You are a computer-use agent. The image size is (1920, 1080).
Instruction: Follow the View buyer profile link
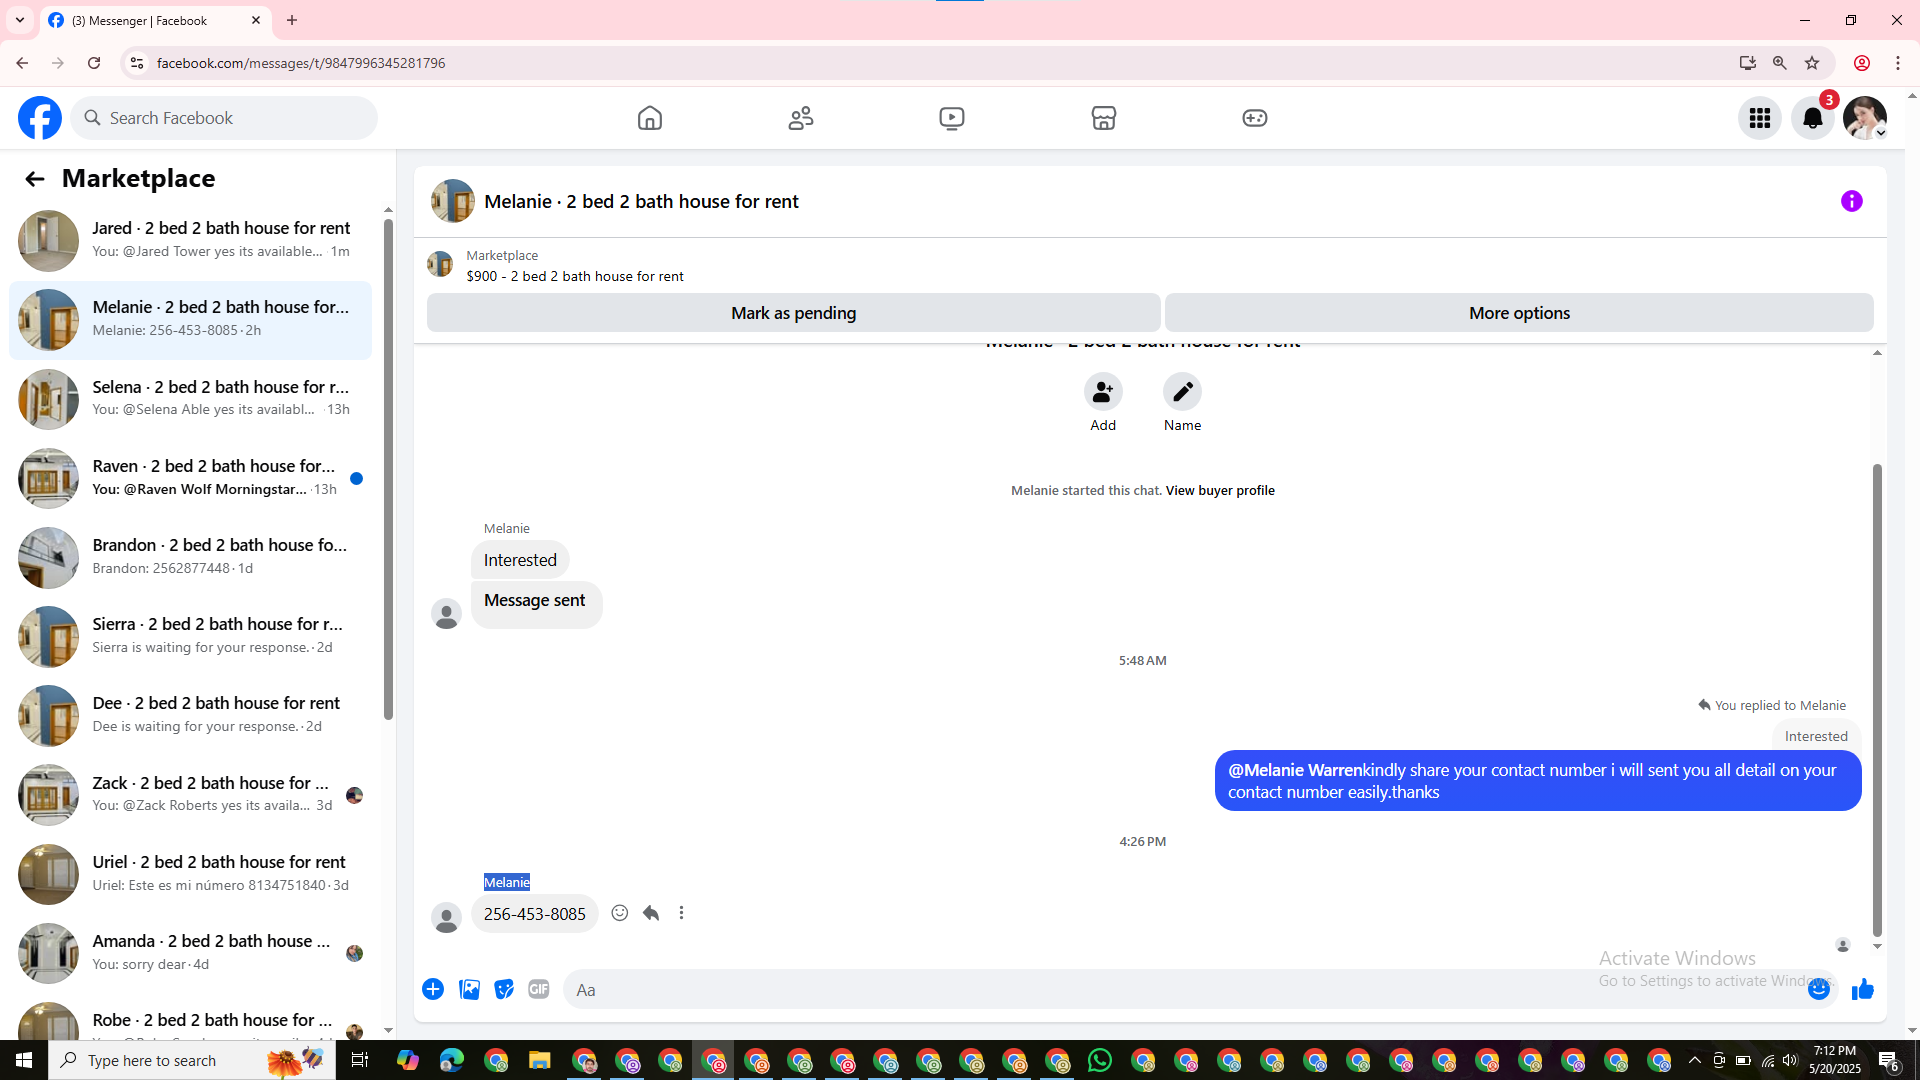point(1219,490)
